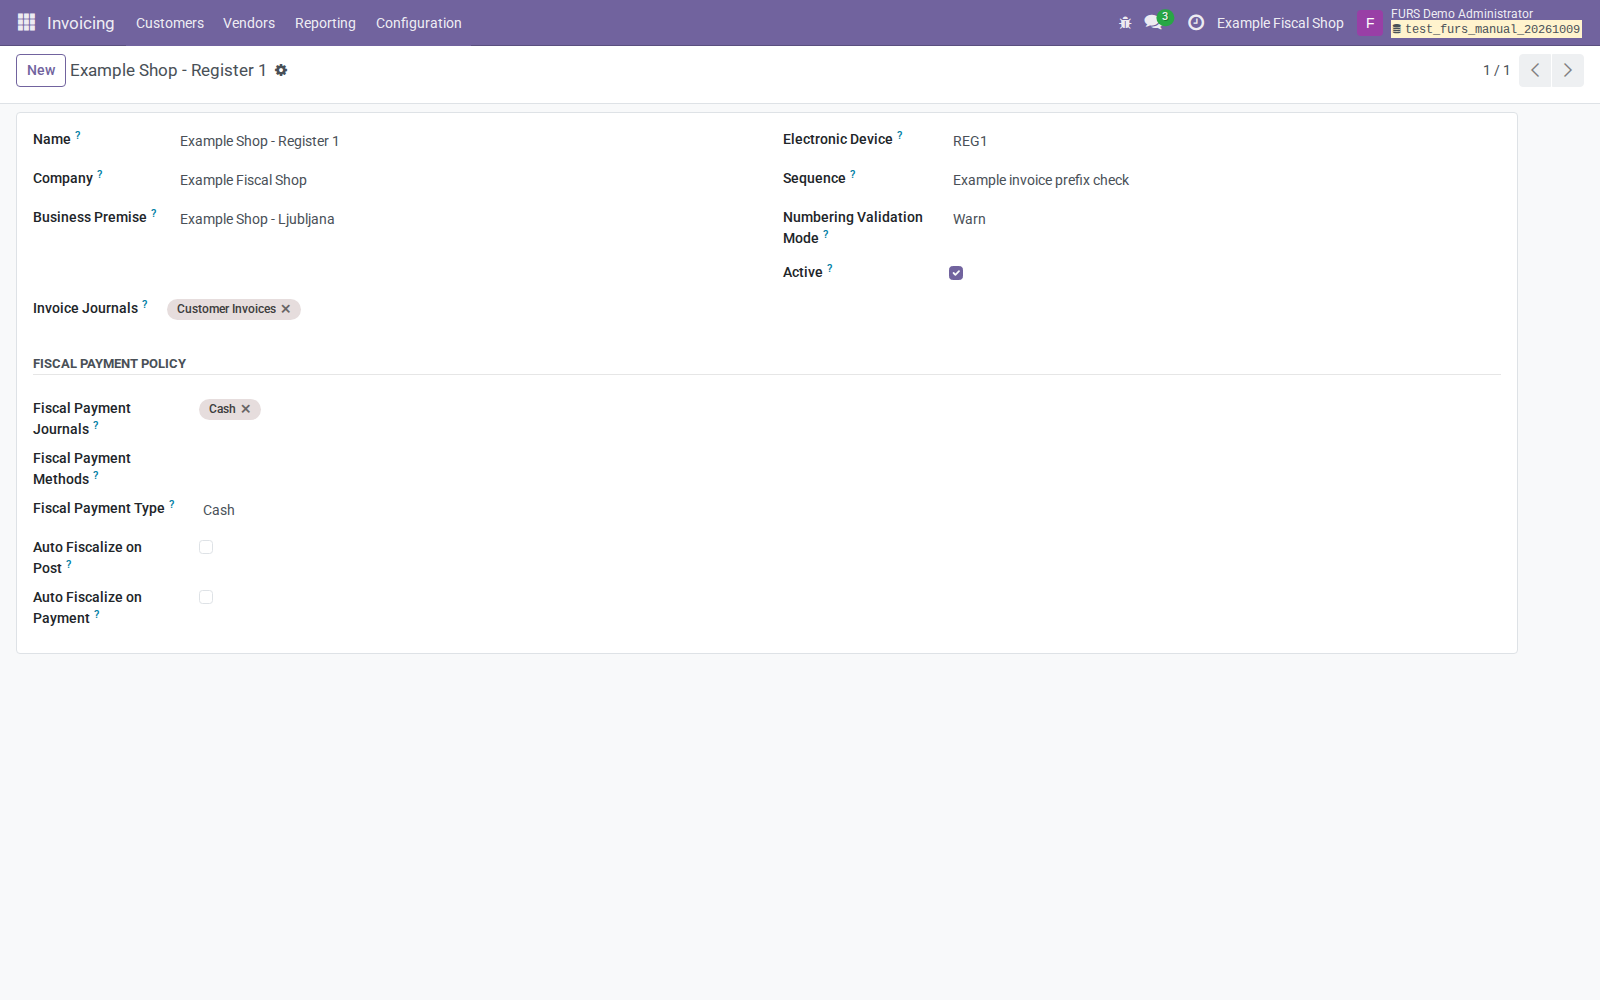Click the database name test_furs_manual label
The width and height of the screenshot is (1600, 1000).
pos(1487,29)
